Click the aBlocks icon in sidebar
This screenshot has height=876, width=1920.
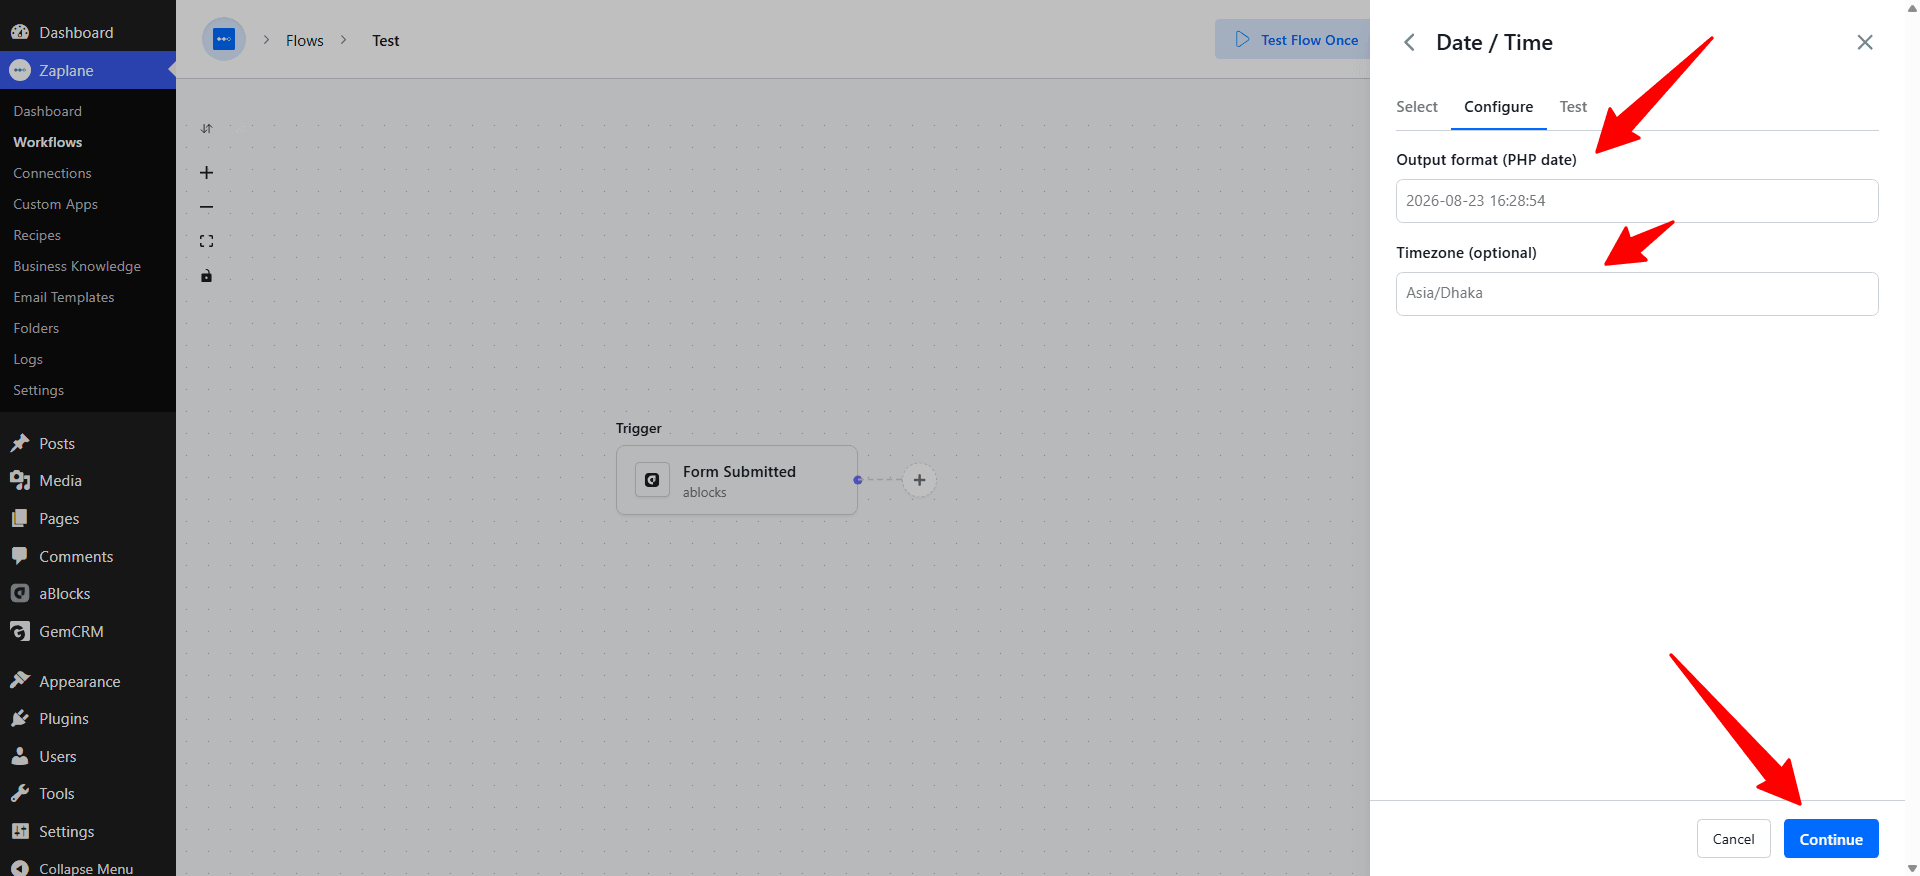pyautogui.click(x=20, y=593)
